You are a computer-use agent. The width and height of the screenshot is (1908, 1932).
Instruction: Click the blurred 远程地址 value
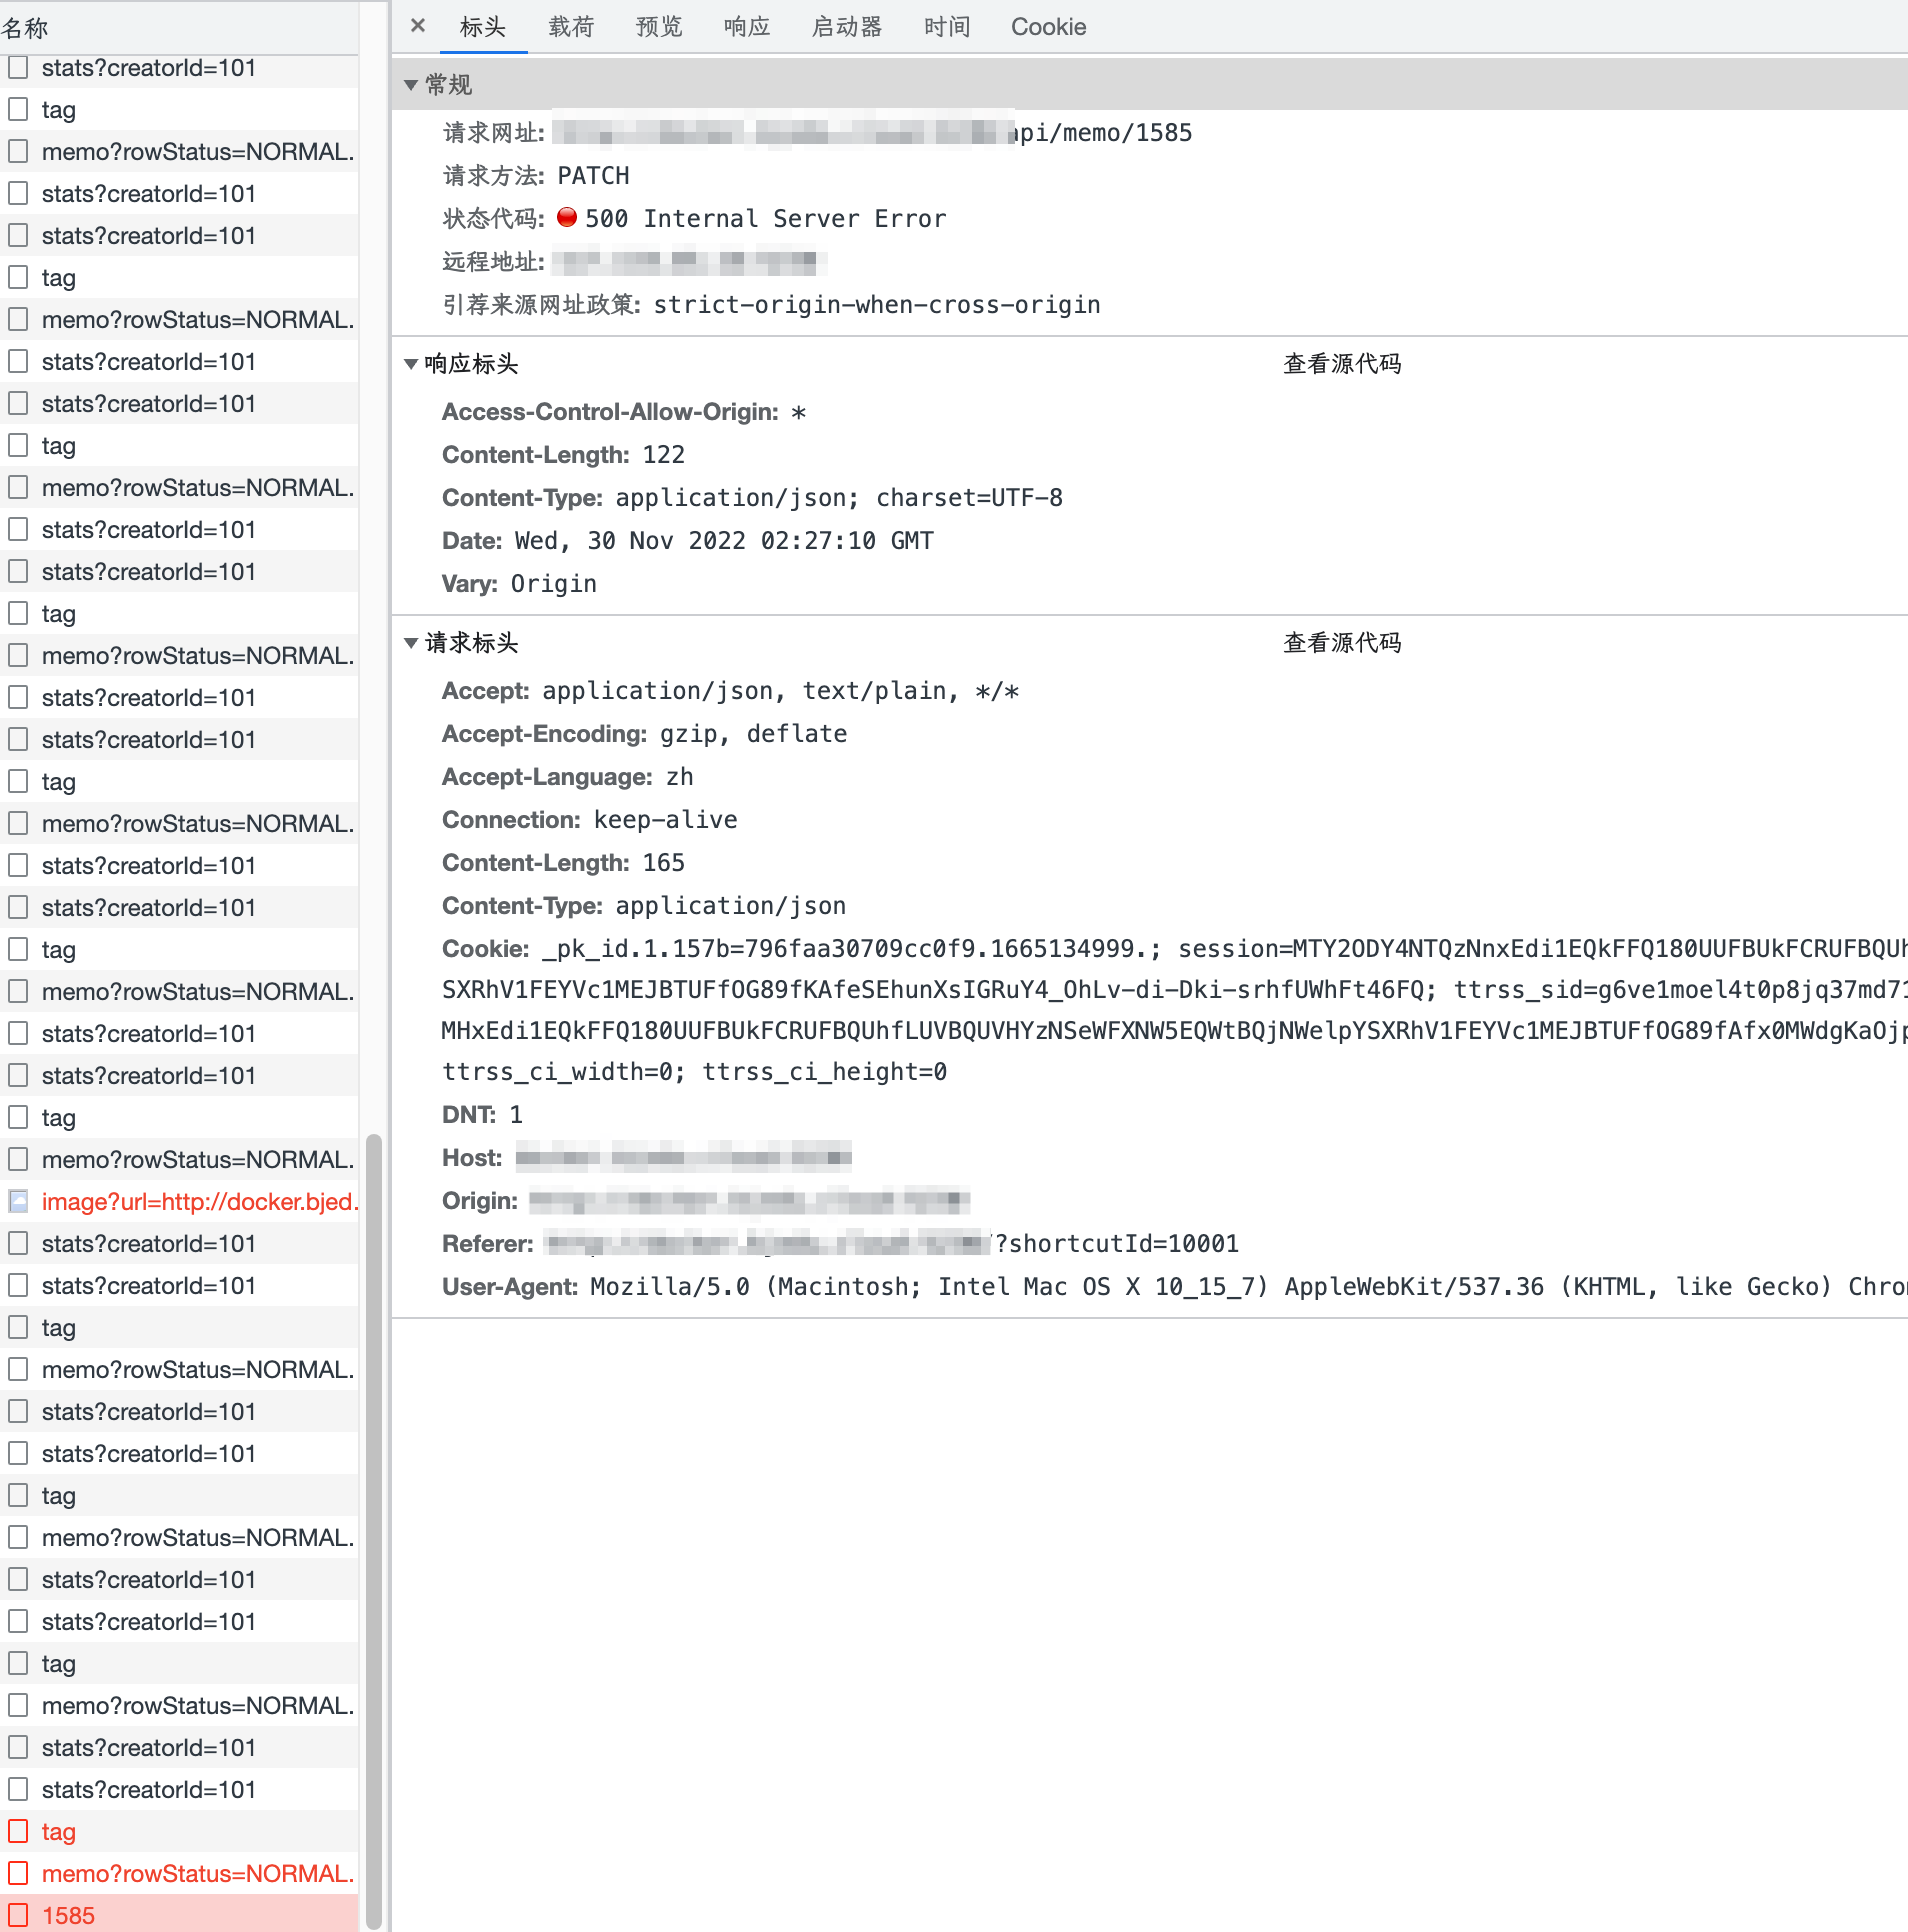(x=690, y=262)
